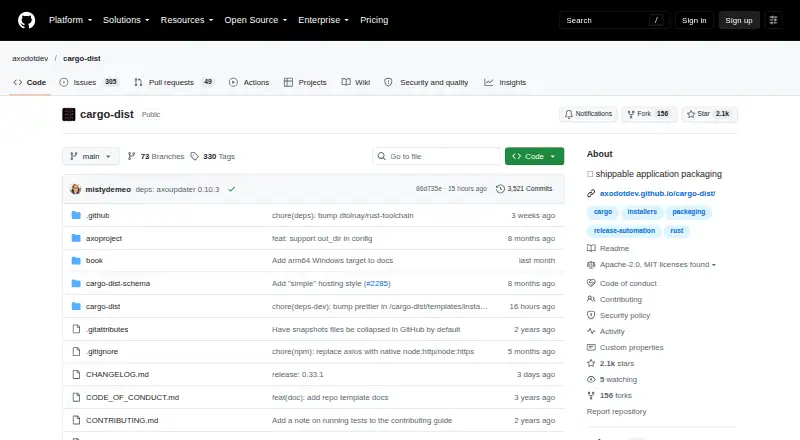
Task: Click the GitHub logo icon
Action: point(27,20)
